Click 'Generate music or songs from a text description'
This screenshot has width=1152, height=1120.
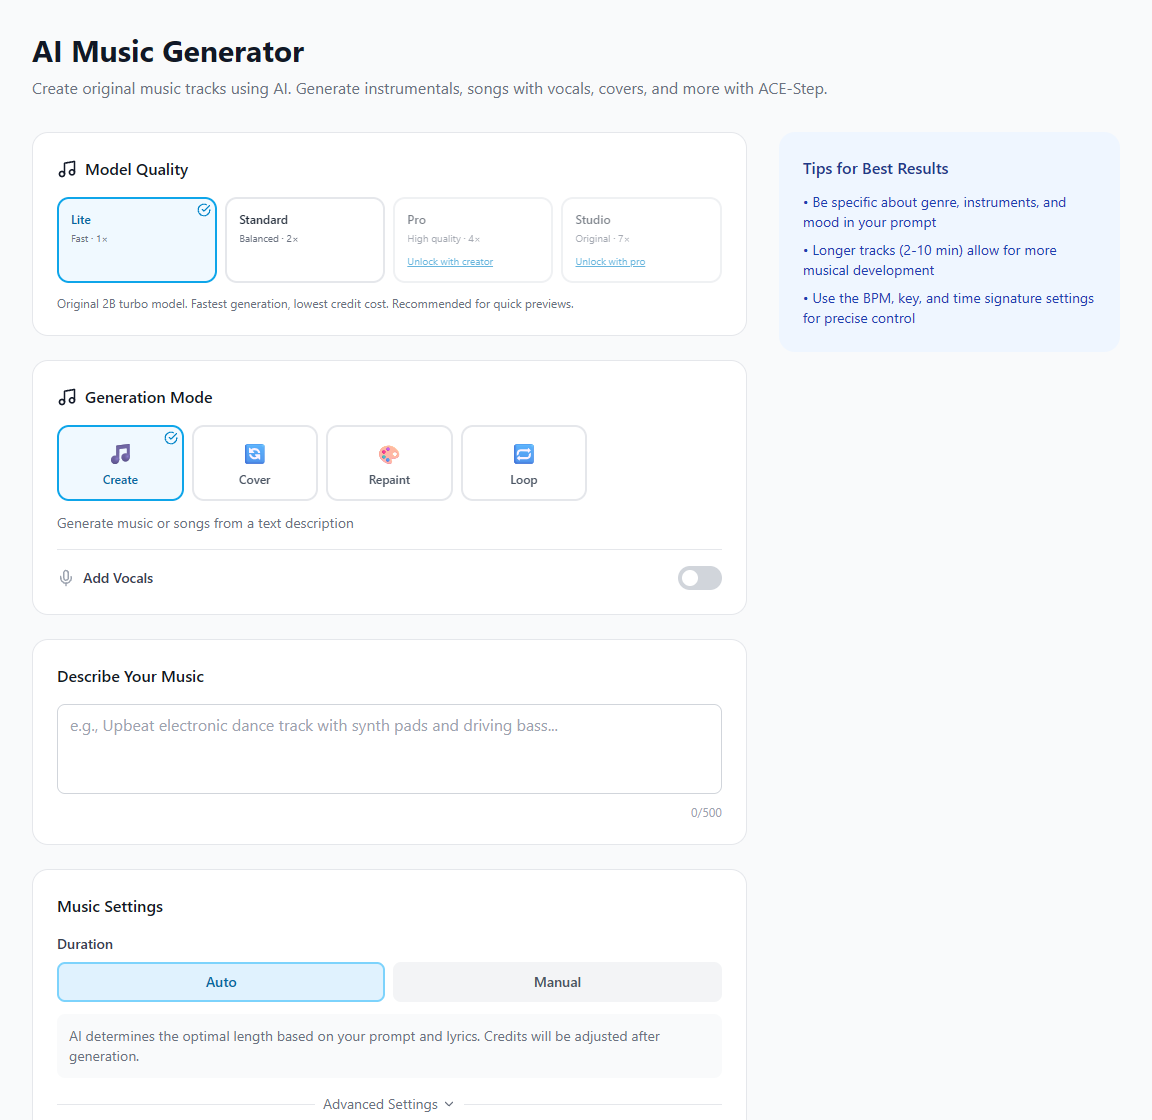tap(206, 523)
